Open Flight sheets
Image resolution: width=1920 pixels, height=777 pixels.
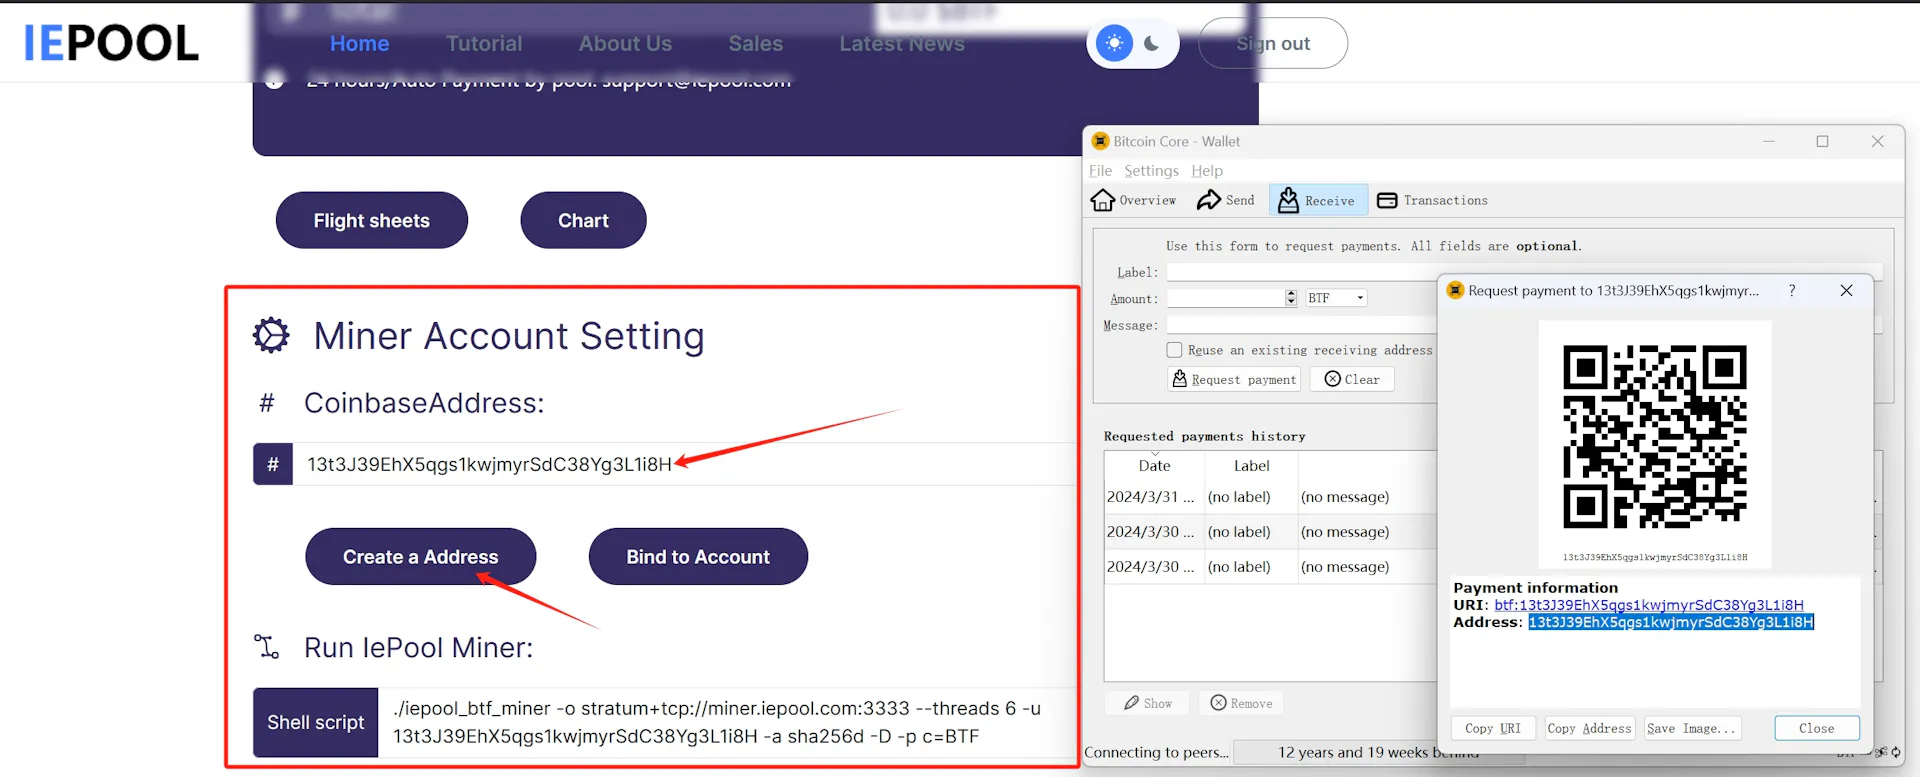[372, 220]
